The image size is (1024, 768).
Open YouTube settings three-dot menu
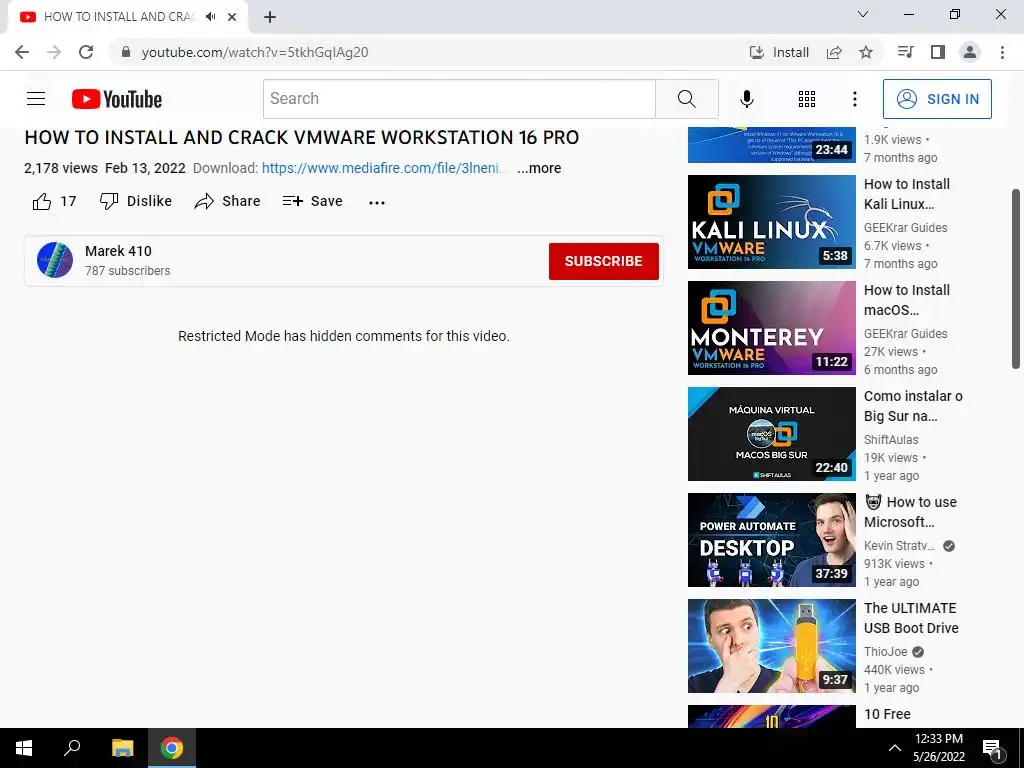pyautogui.click(x=854, y=99)
